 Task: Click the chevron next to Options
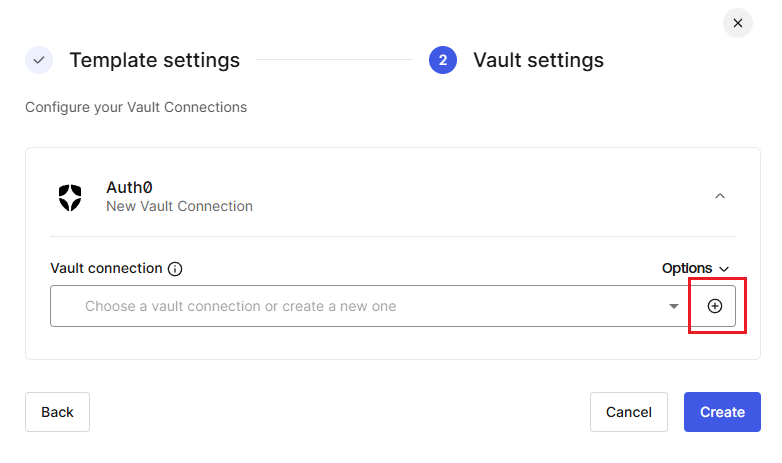point(724,269)
